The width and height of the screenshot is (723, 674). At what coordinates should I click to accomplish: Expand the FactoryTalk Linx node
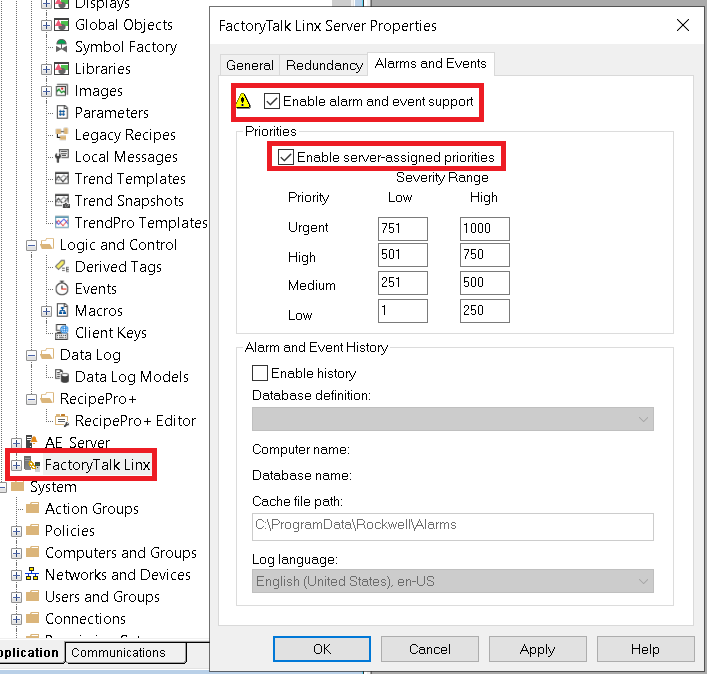(x=16, y=465)
